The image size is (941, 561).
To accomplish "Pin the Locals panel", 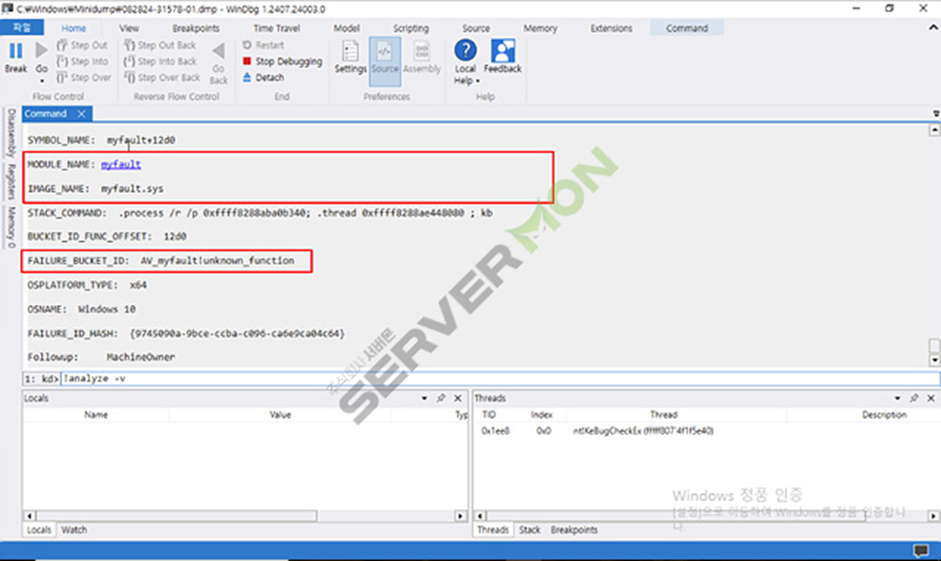I will click(x=441, y=398).
